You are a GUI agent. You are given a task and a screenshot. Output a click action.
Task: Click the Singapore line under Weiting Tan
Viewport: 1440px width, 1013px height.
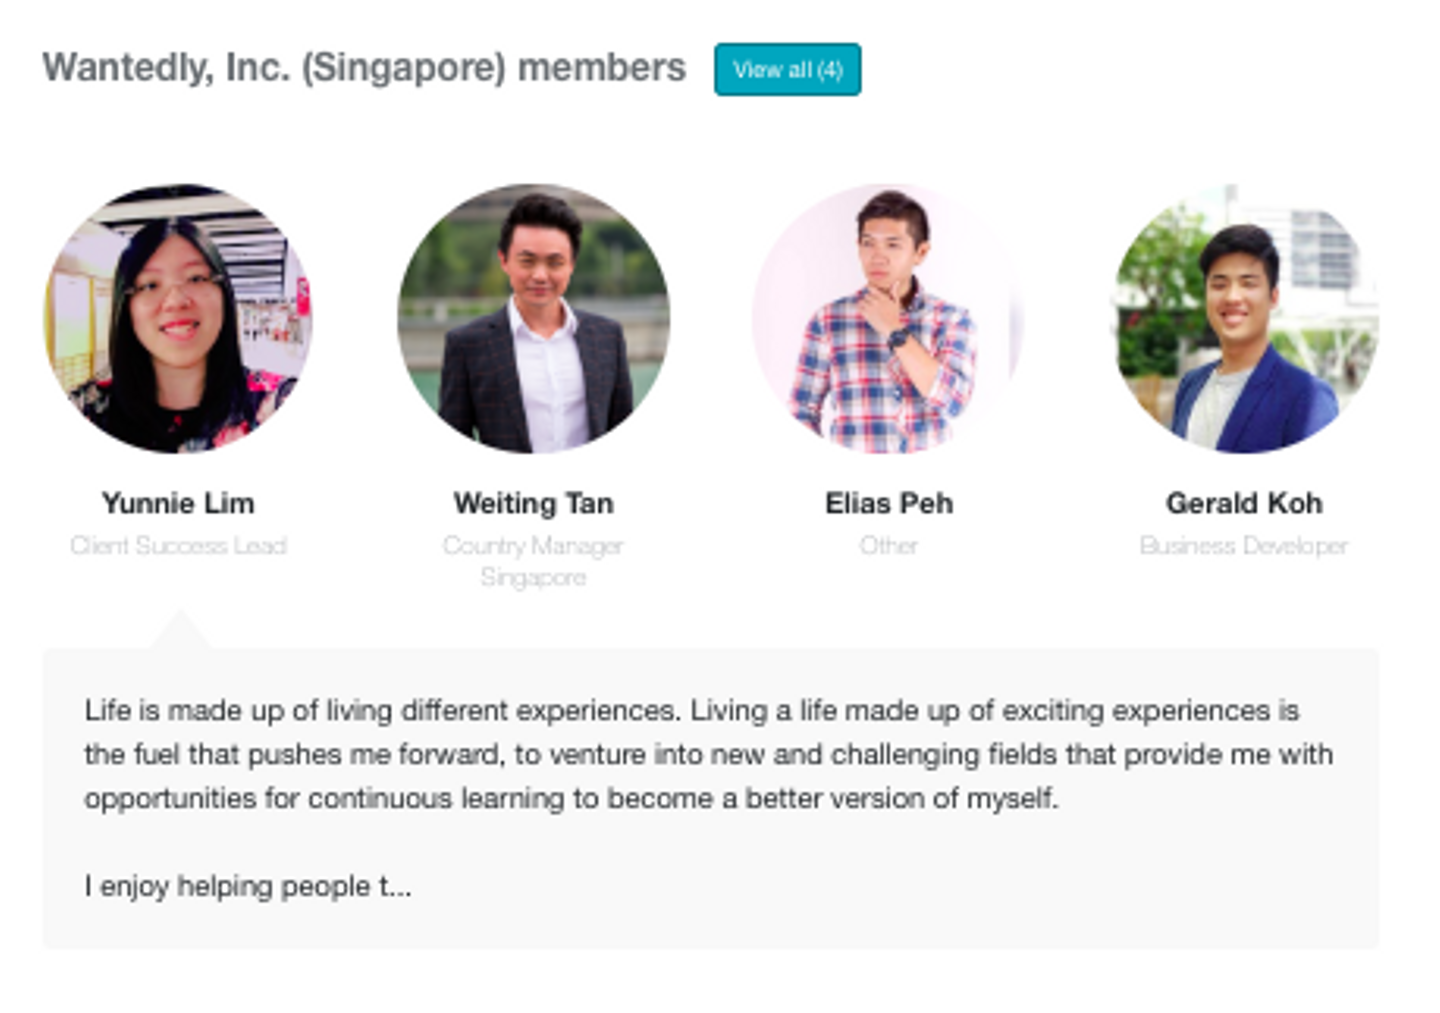coord(533,578)
